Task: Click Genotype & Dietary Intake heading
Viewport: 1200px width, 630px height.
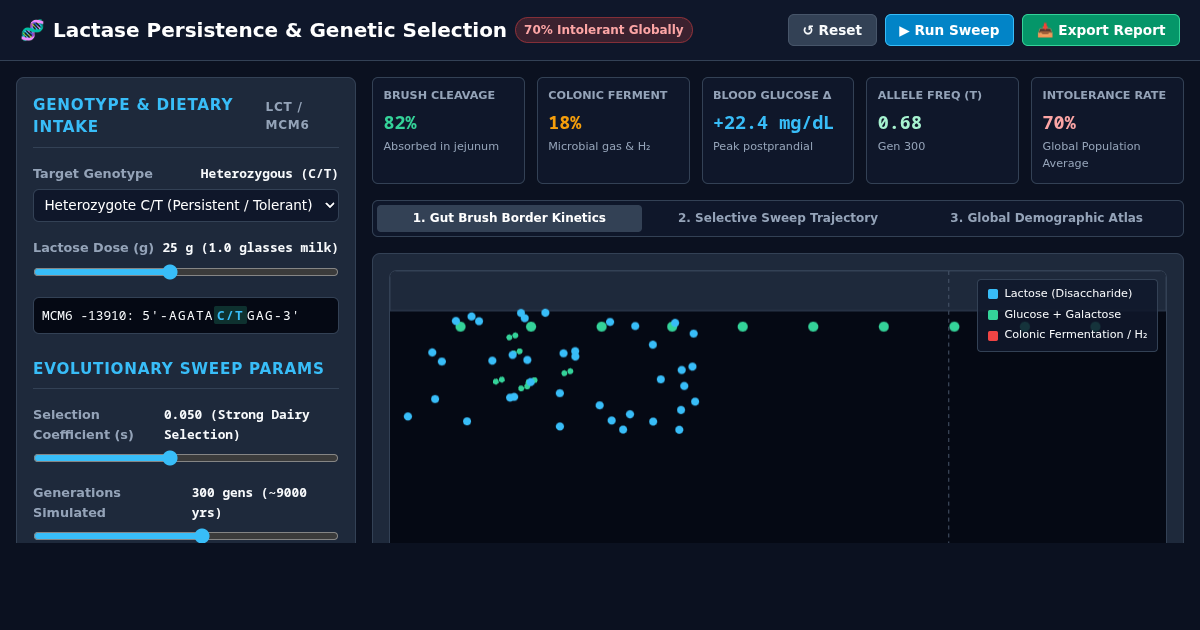Action: click(x=133, y=116)
